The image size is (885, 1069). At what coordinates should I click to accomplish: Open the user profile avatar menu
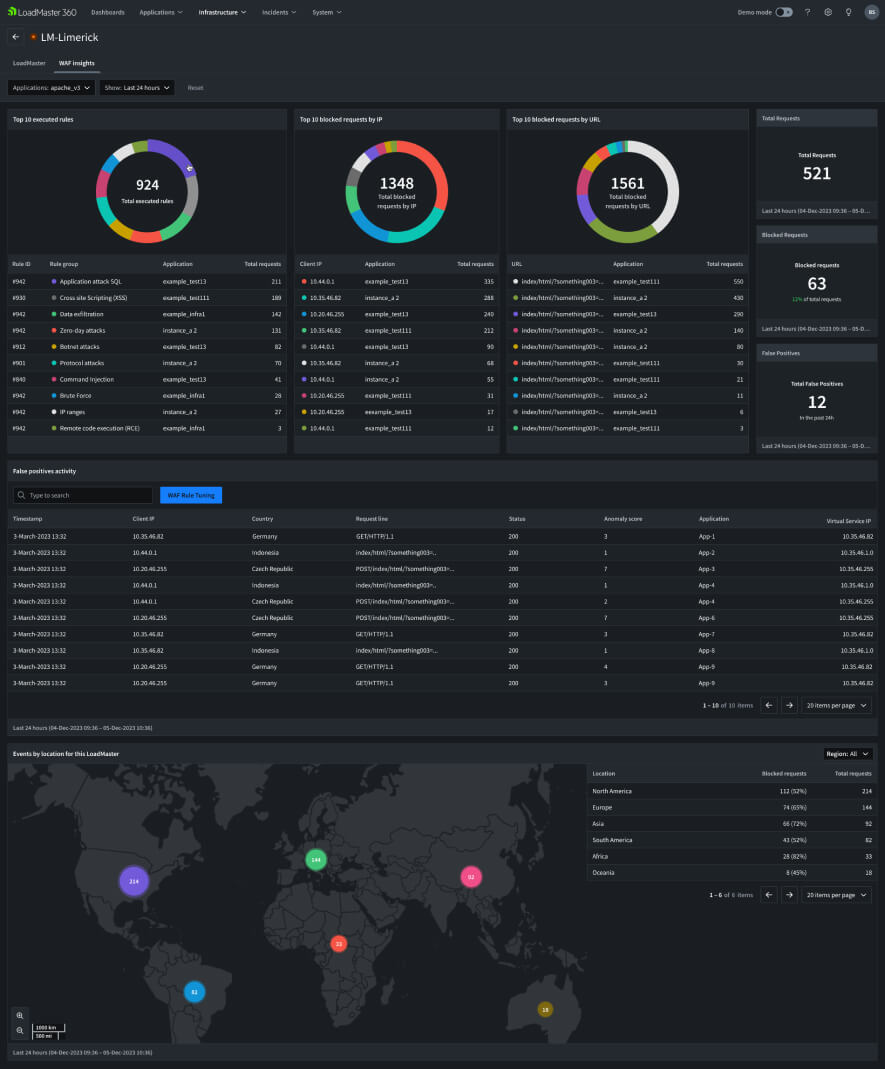(872, 12)
